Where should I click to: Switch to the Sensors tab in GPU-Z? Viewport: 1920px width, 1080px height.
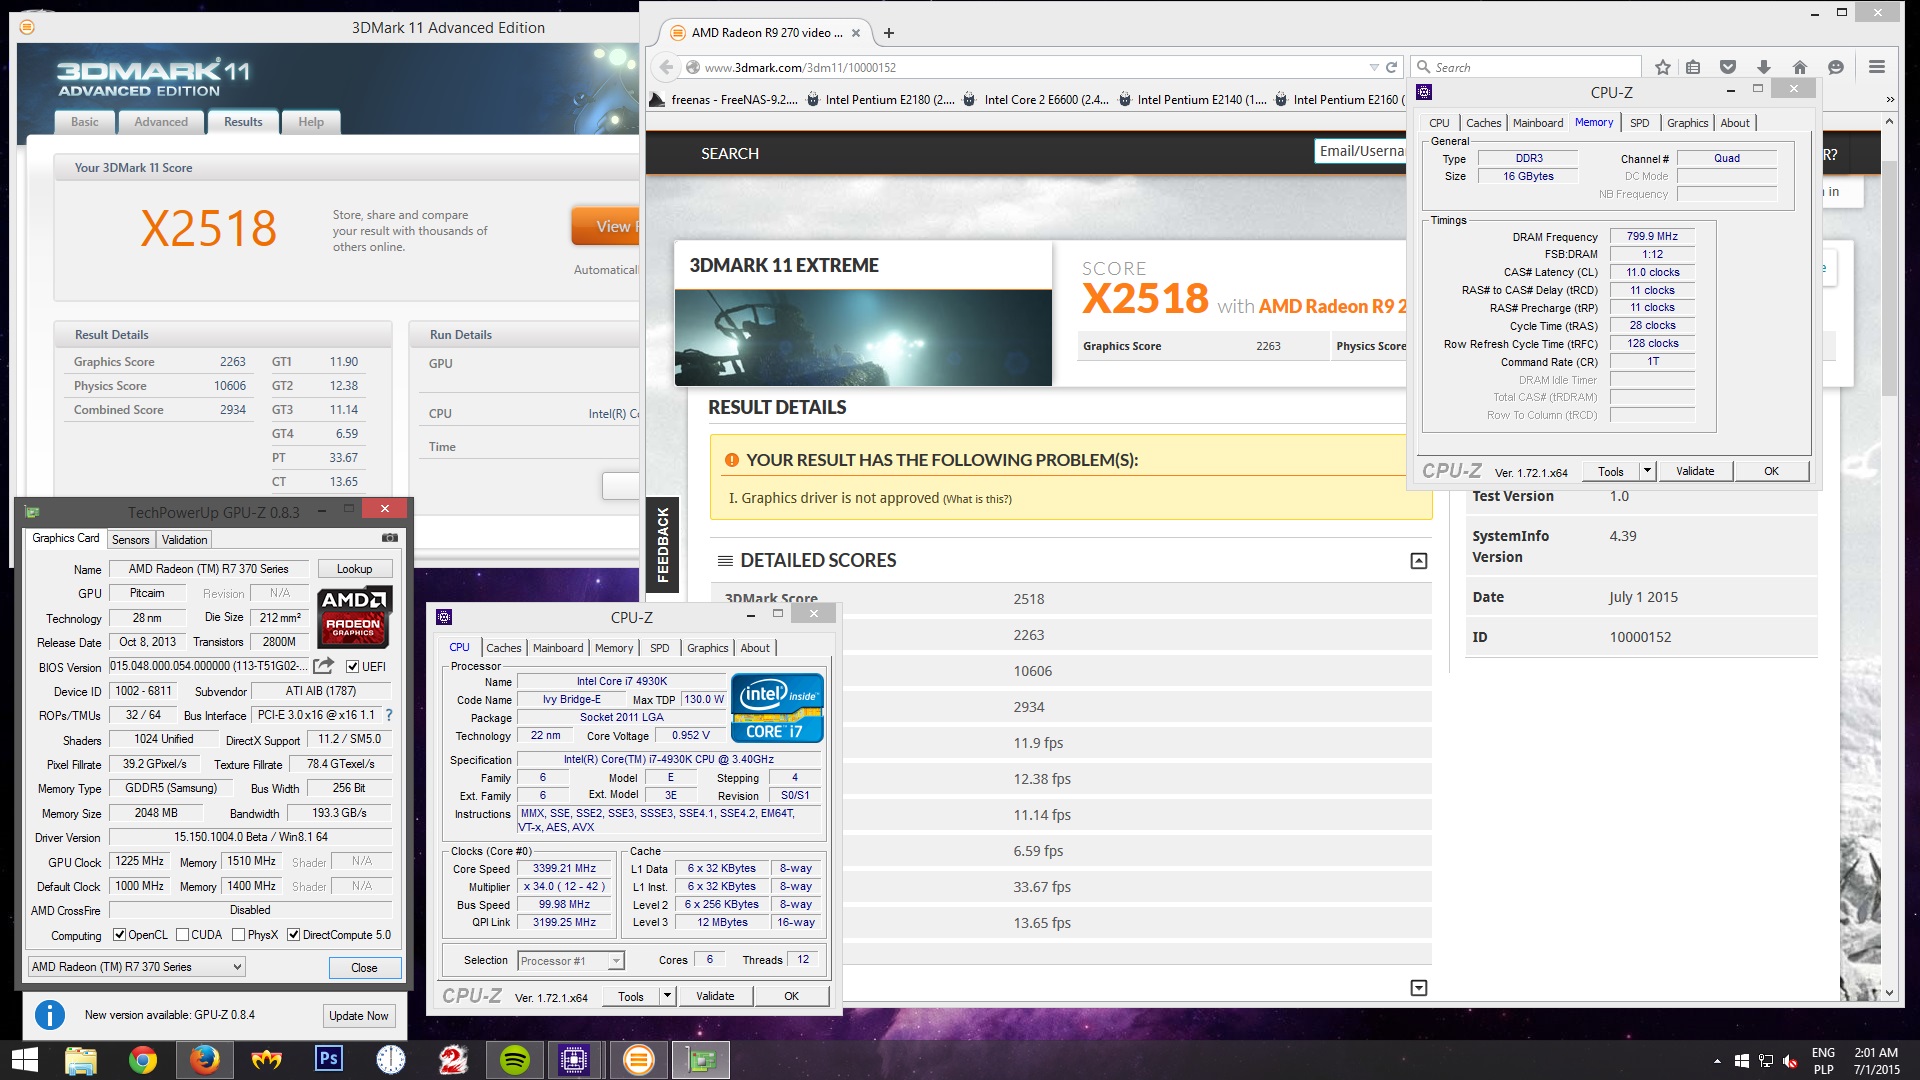click(130, 540)
